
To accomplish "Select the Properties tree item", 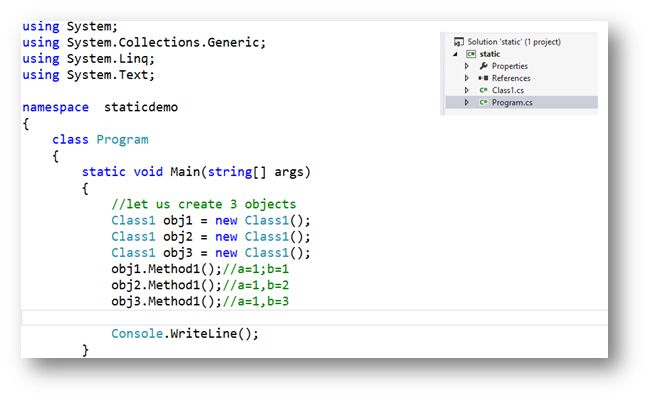I will [x=509, y=66].
